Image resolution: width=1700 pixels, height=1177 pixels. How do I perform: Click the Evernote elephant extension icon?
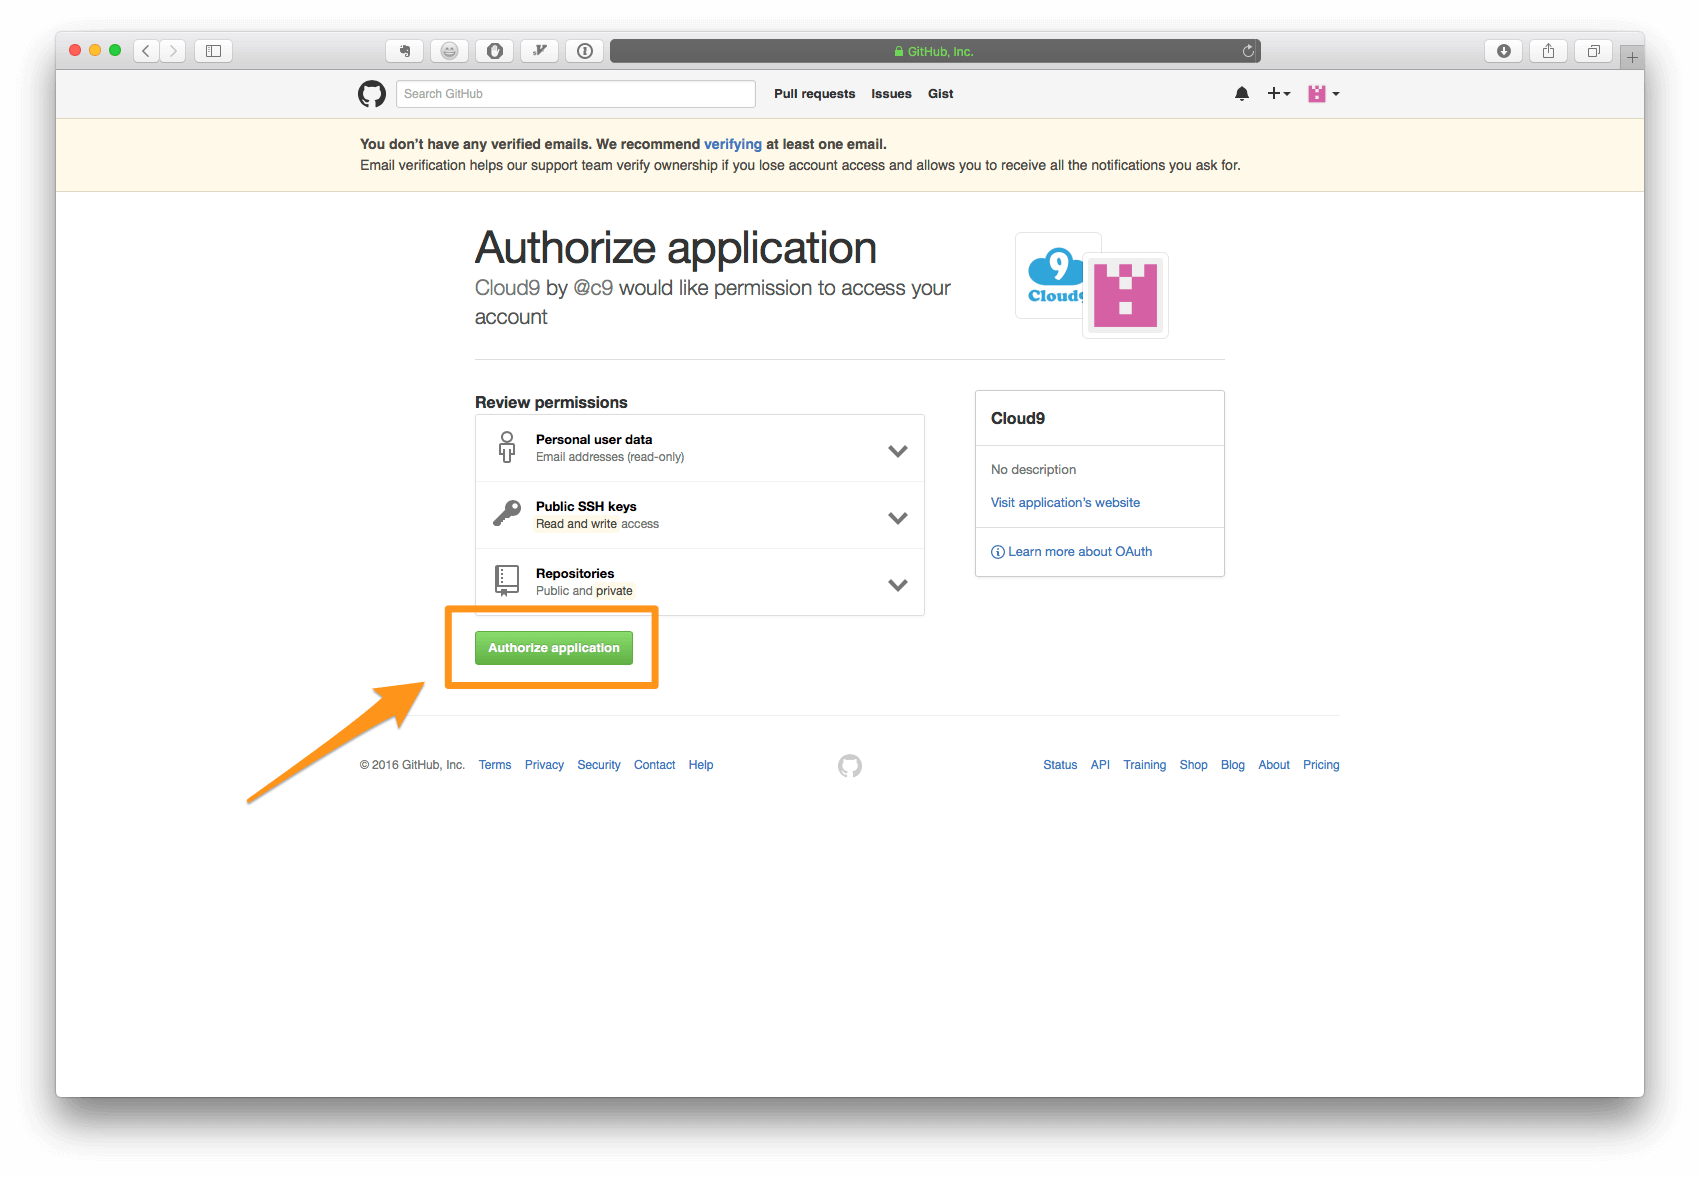[x=404, y=51]
